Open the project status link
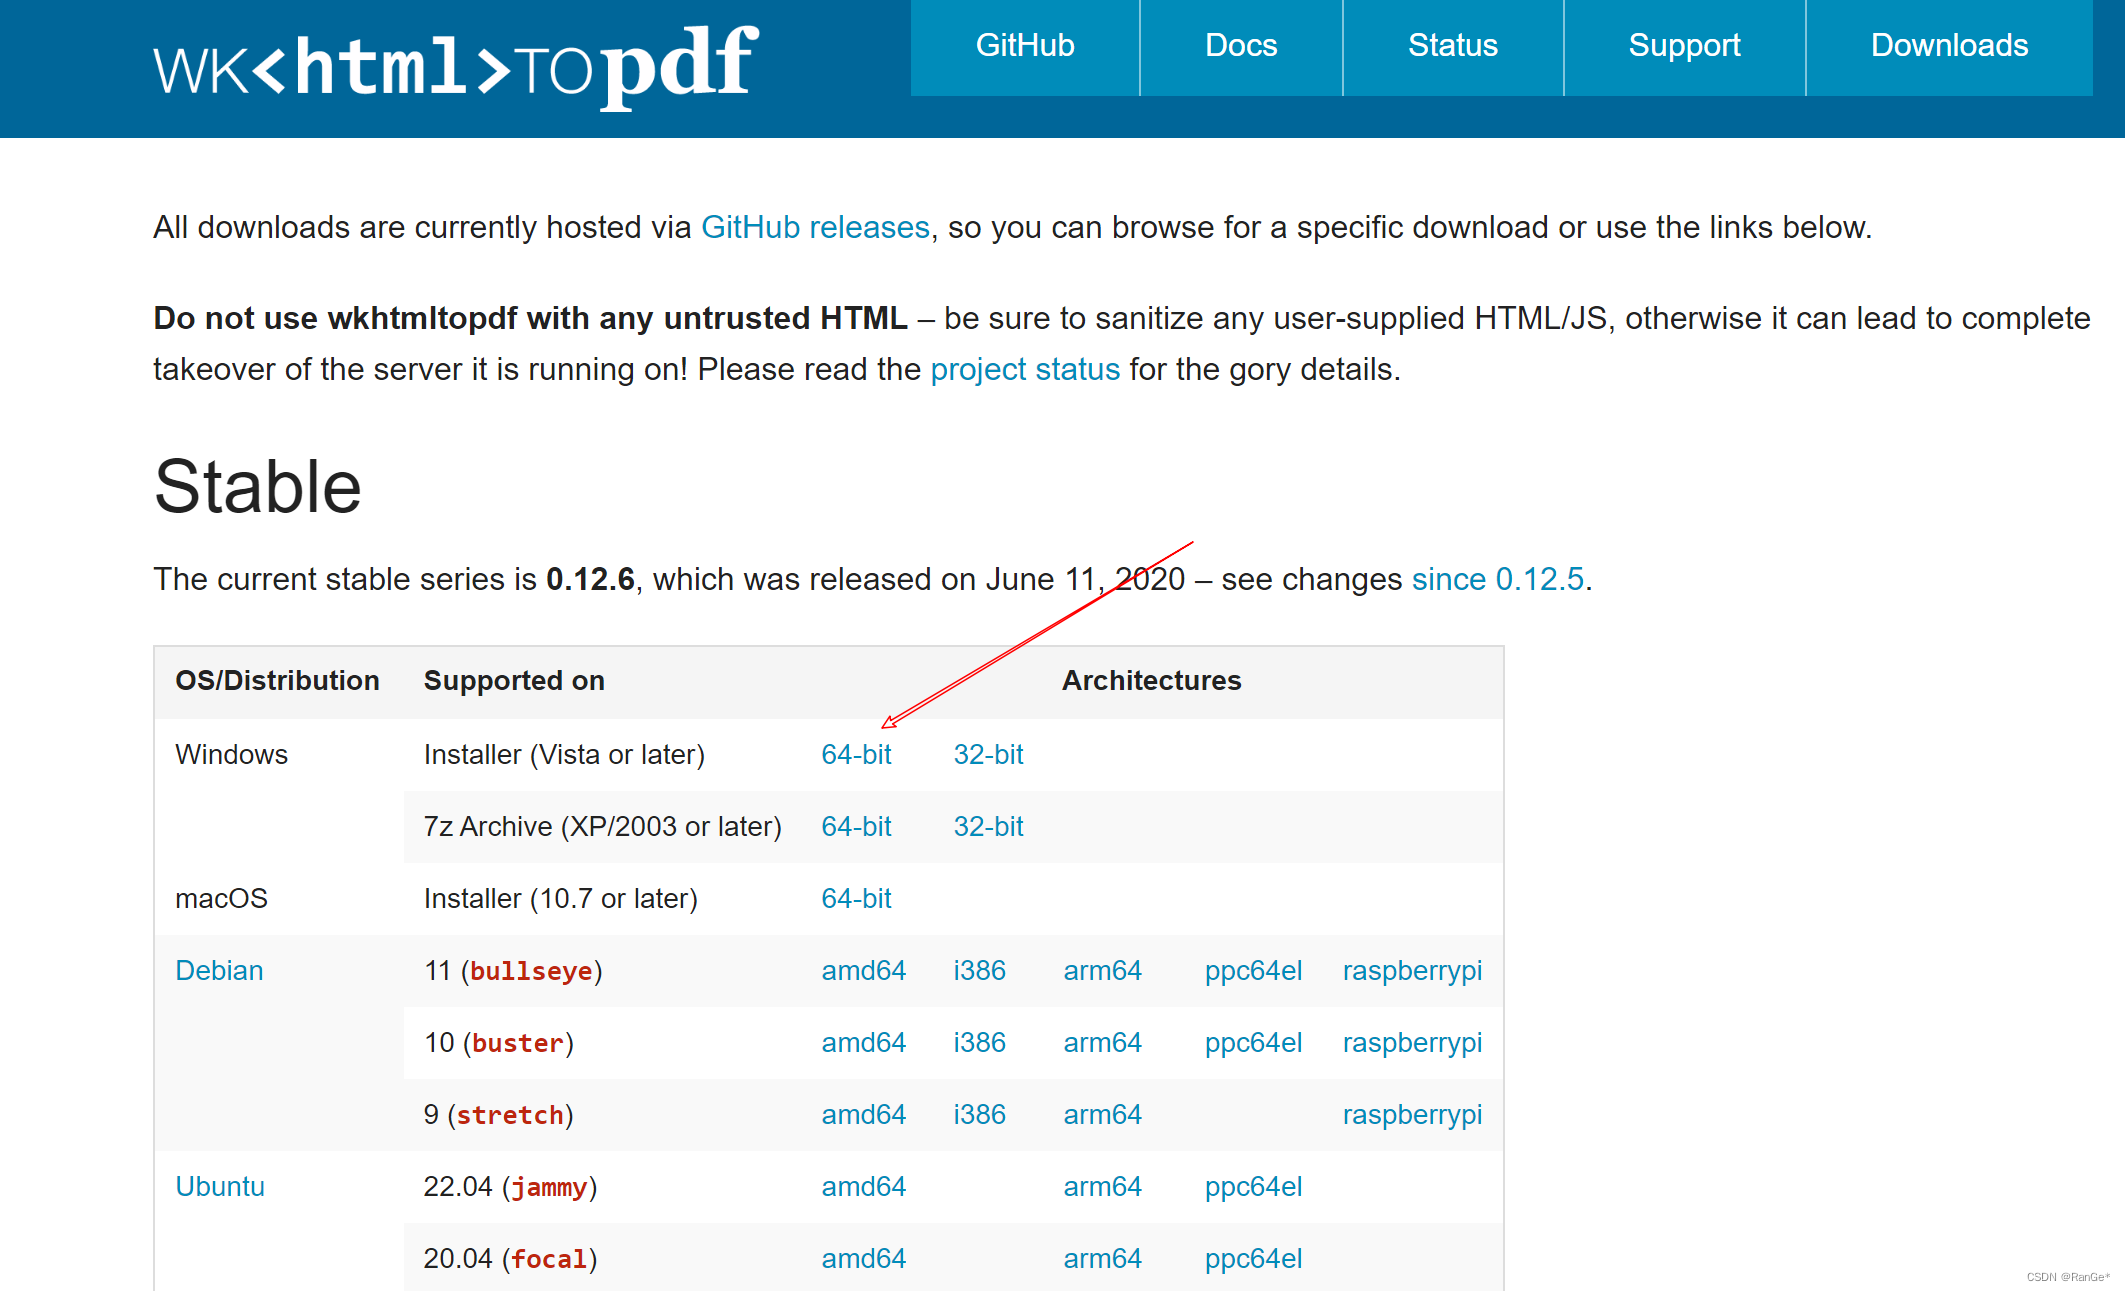 [x=1024, y=369]
